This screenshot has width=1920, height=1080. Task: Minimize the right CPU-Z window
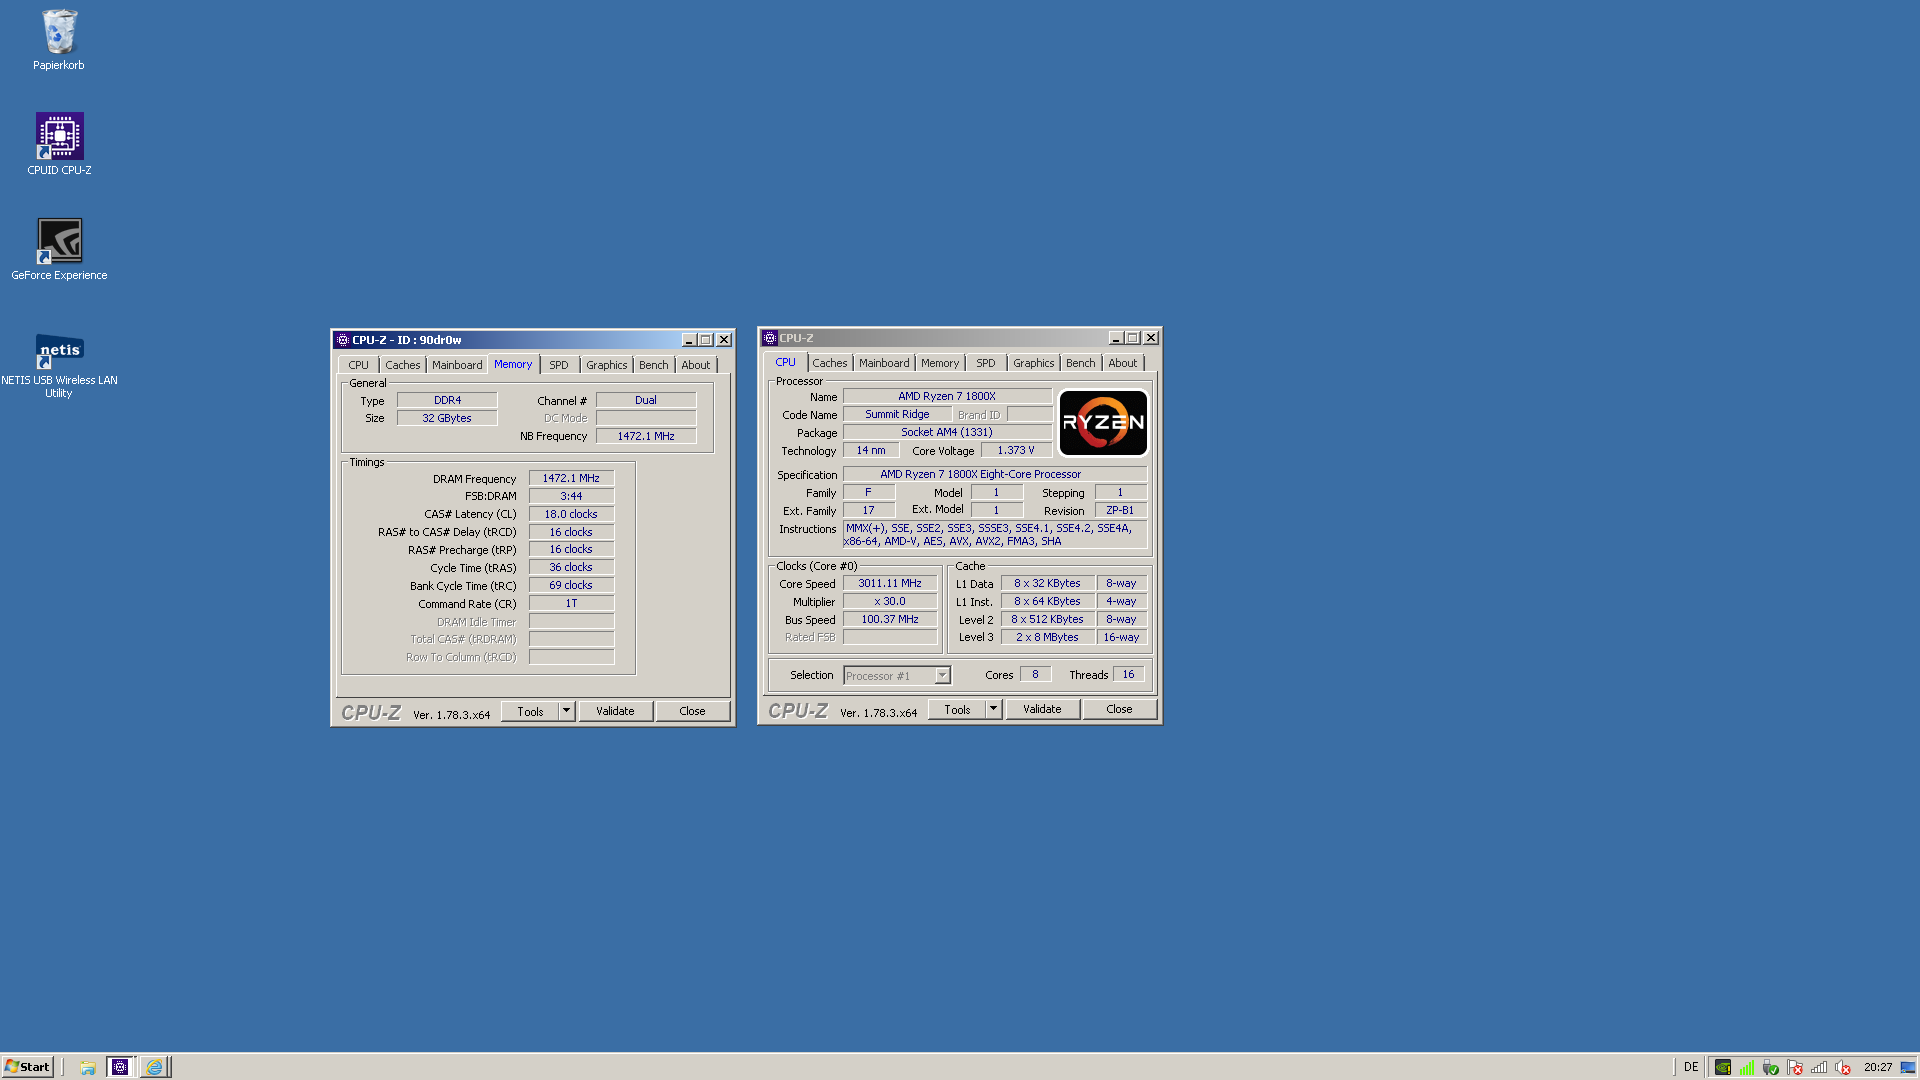(x=1115, y=338)
